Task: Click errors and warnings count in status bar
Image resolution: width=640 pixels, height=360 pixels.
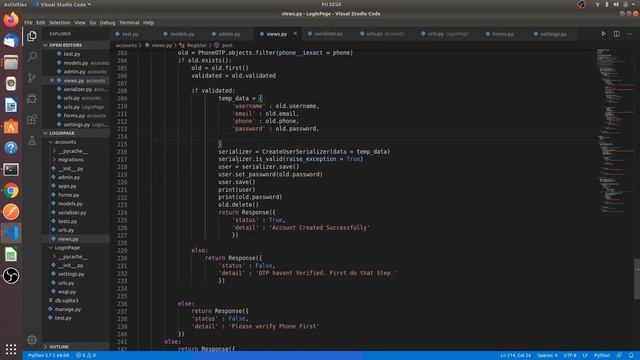Action: pos(86,356)
